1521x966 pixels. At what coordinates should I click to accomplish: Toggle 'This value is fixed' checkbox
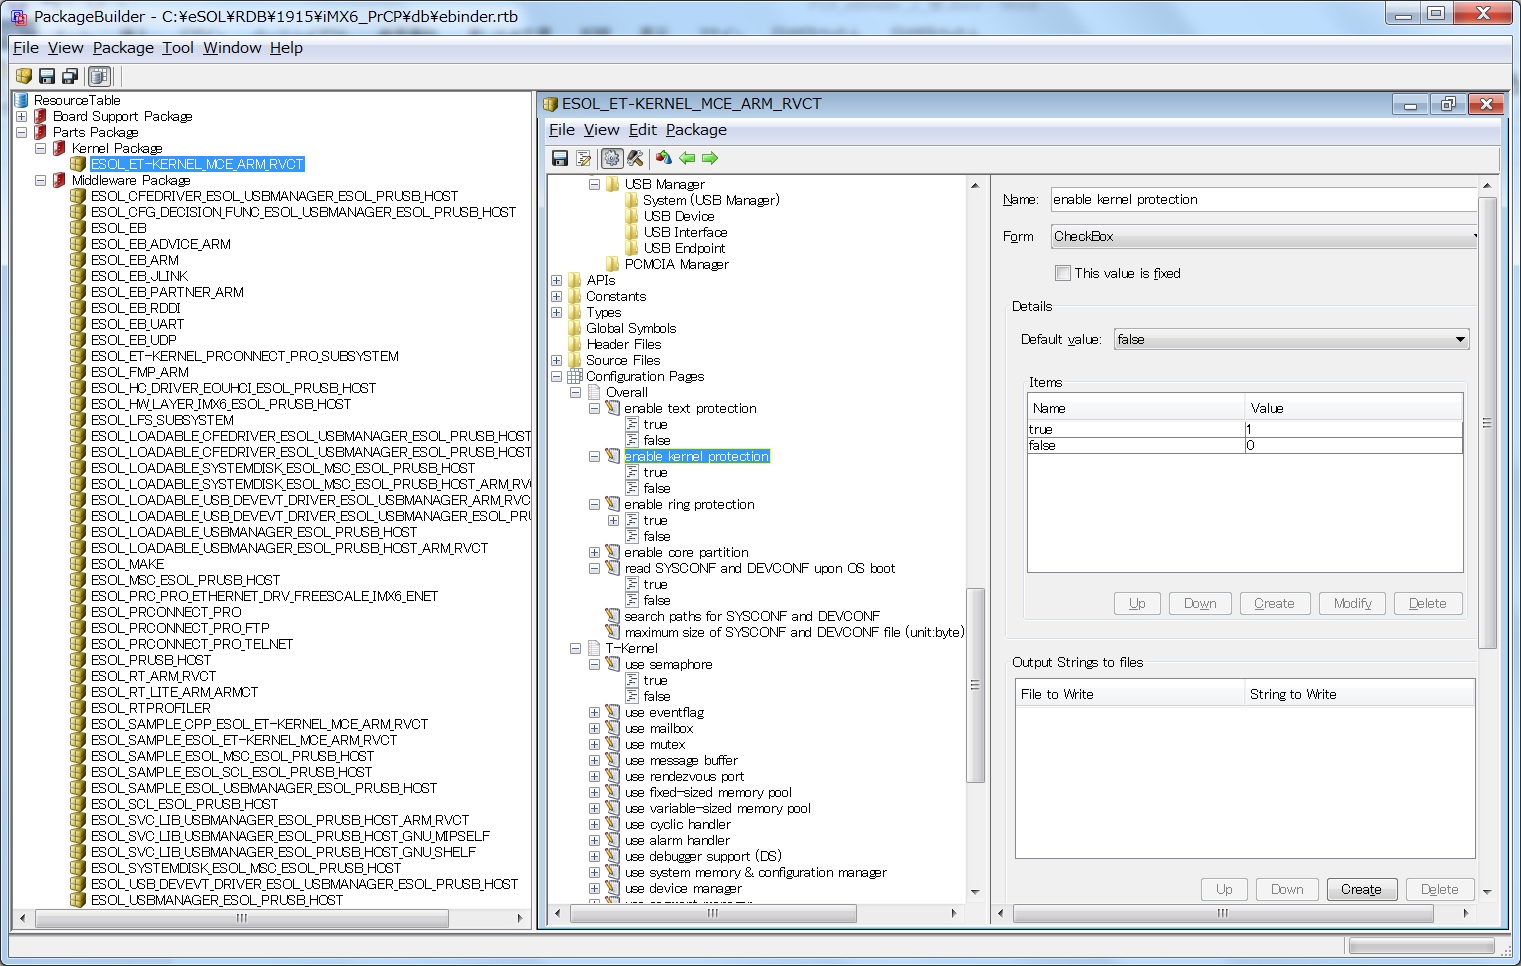click(1063, 273)
